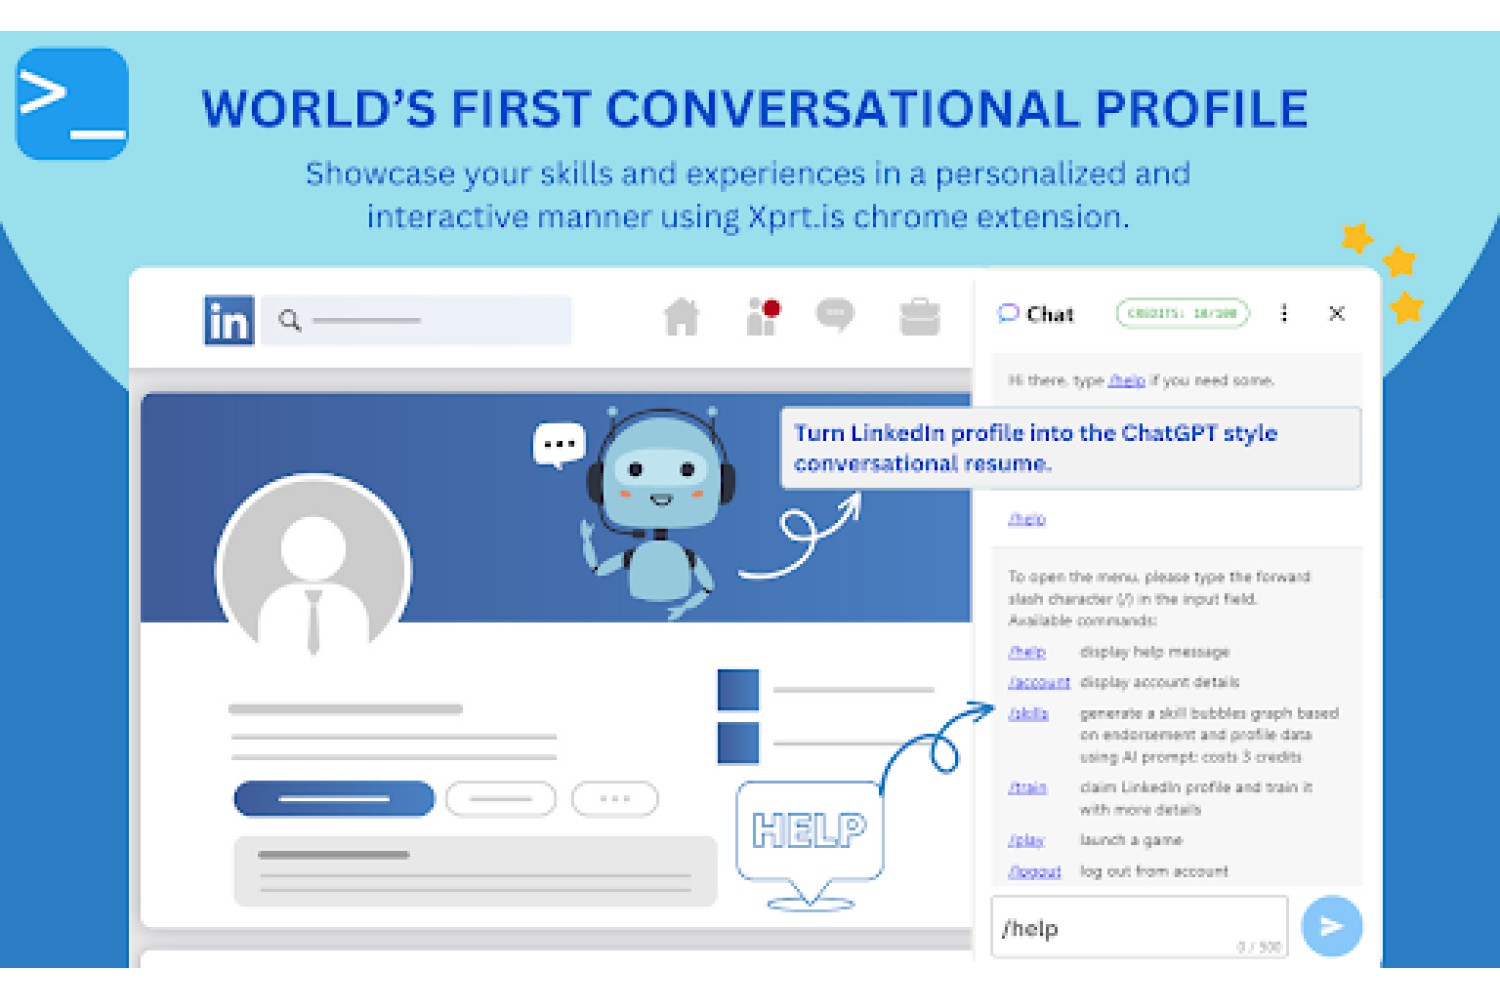Click the /help link in greeting message
The height and width of the screenshot is (1000, 1500).
click(1126, 381)
